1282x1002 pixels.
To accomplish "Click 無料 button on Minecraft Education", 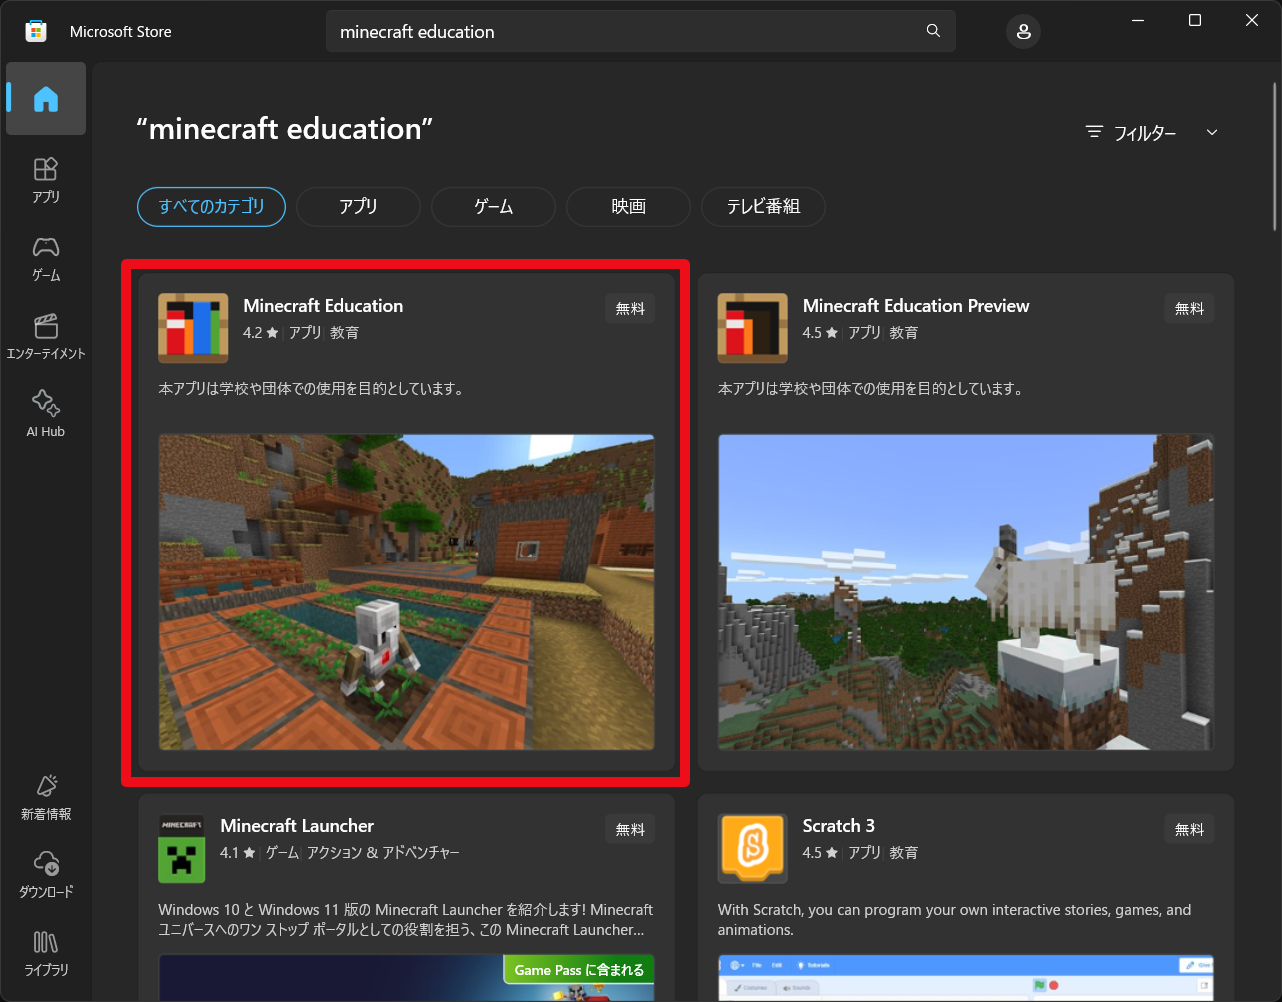I will tap(630, 309).
